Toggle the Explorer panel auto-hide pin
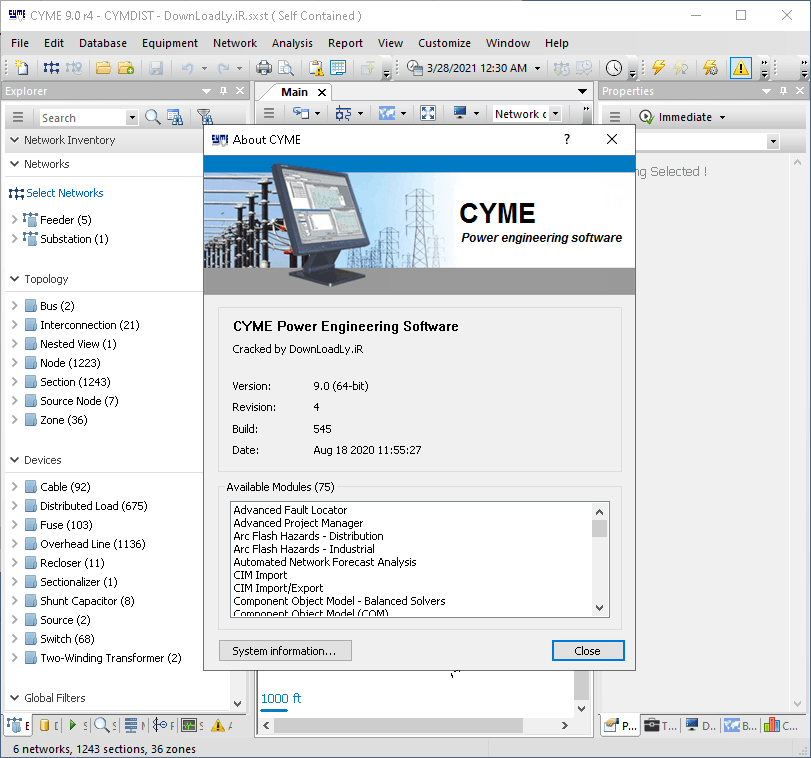 (x=225, y=90)
